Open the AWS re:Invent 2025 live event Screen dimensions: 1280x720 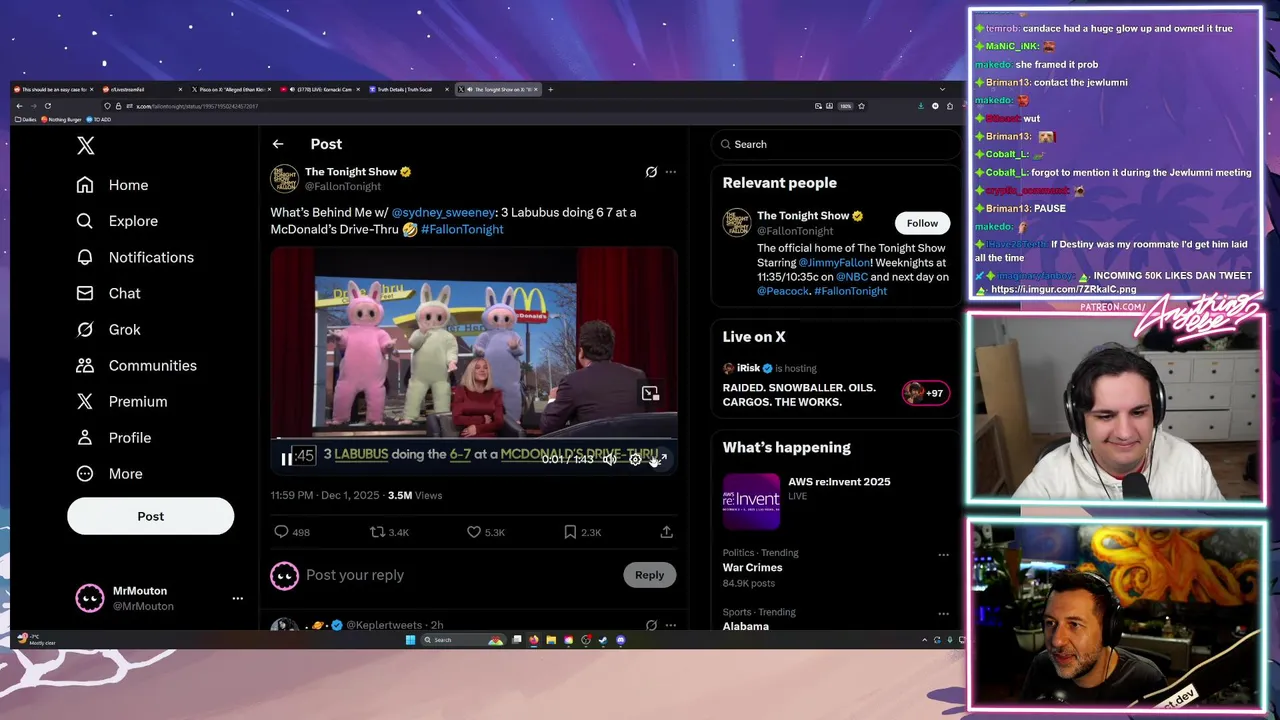click(x=835, y=501)
